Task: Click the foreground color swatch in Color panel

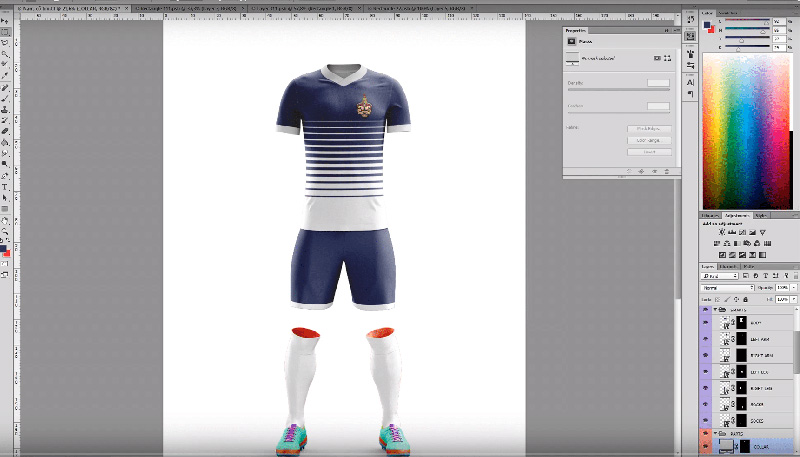Action: (707, 25)
